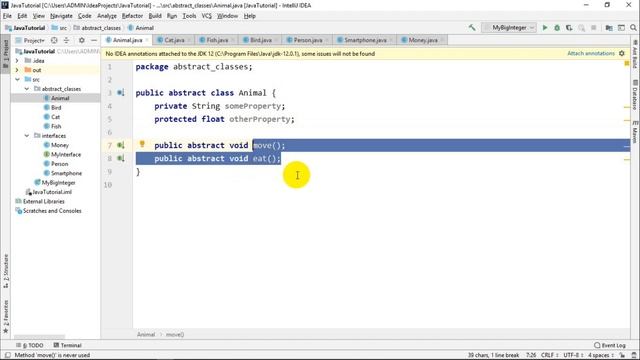Open the Event Log tool window
Screen dimensions: 640x360
(x=610, y=345)
